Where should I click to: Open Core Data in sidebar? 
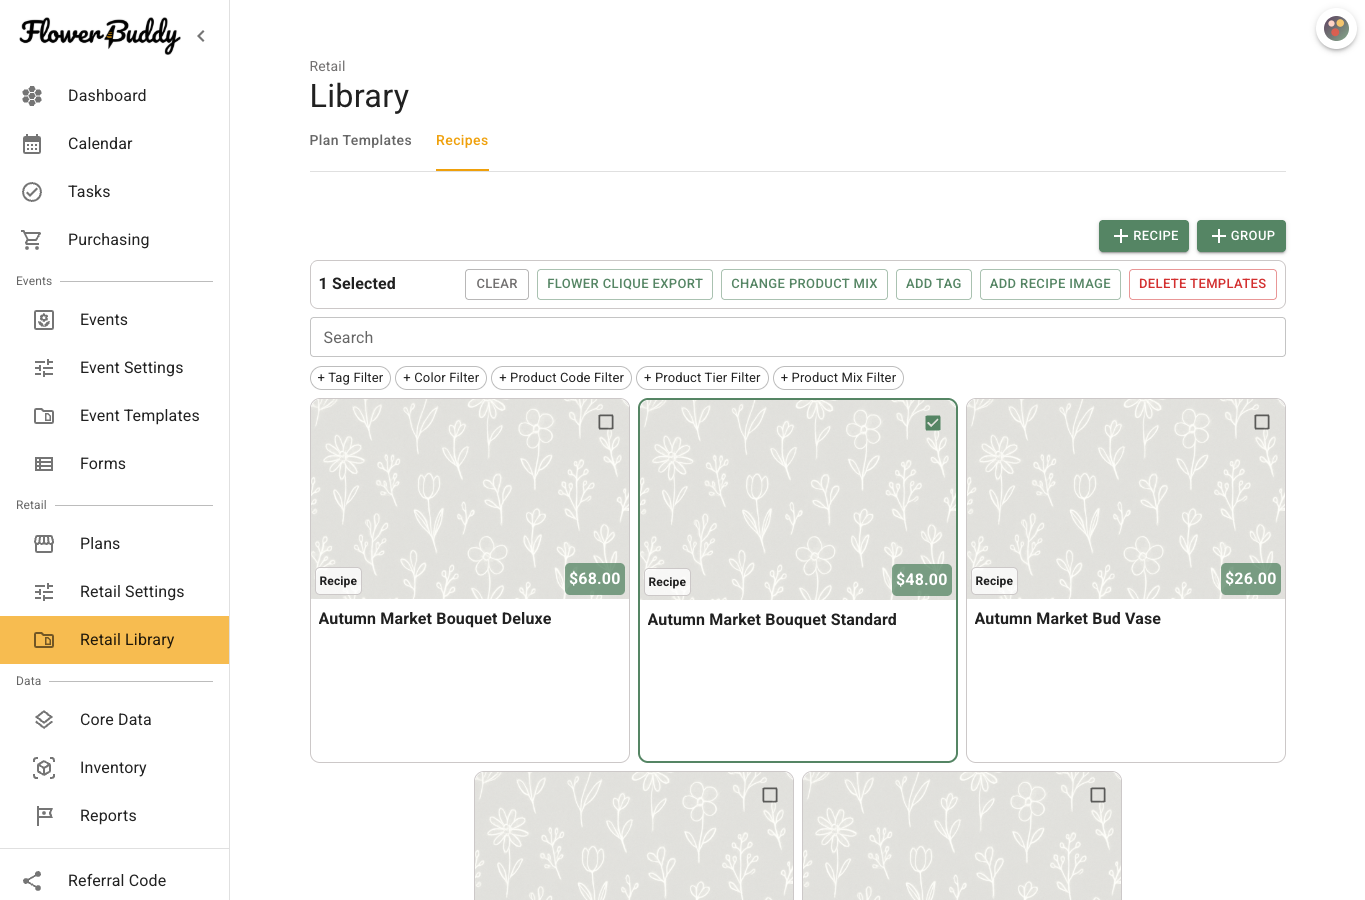(x=115, y=720)
